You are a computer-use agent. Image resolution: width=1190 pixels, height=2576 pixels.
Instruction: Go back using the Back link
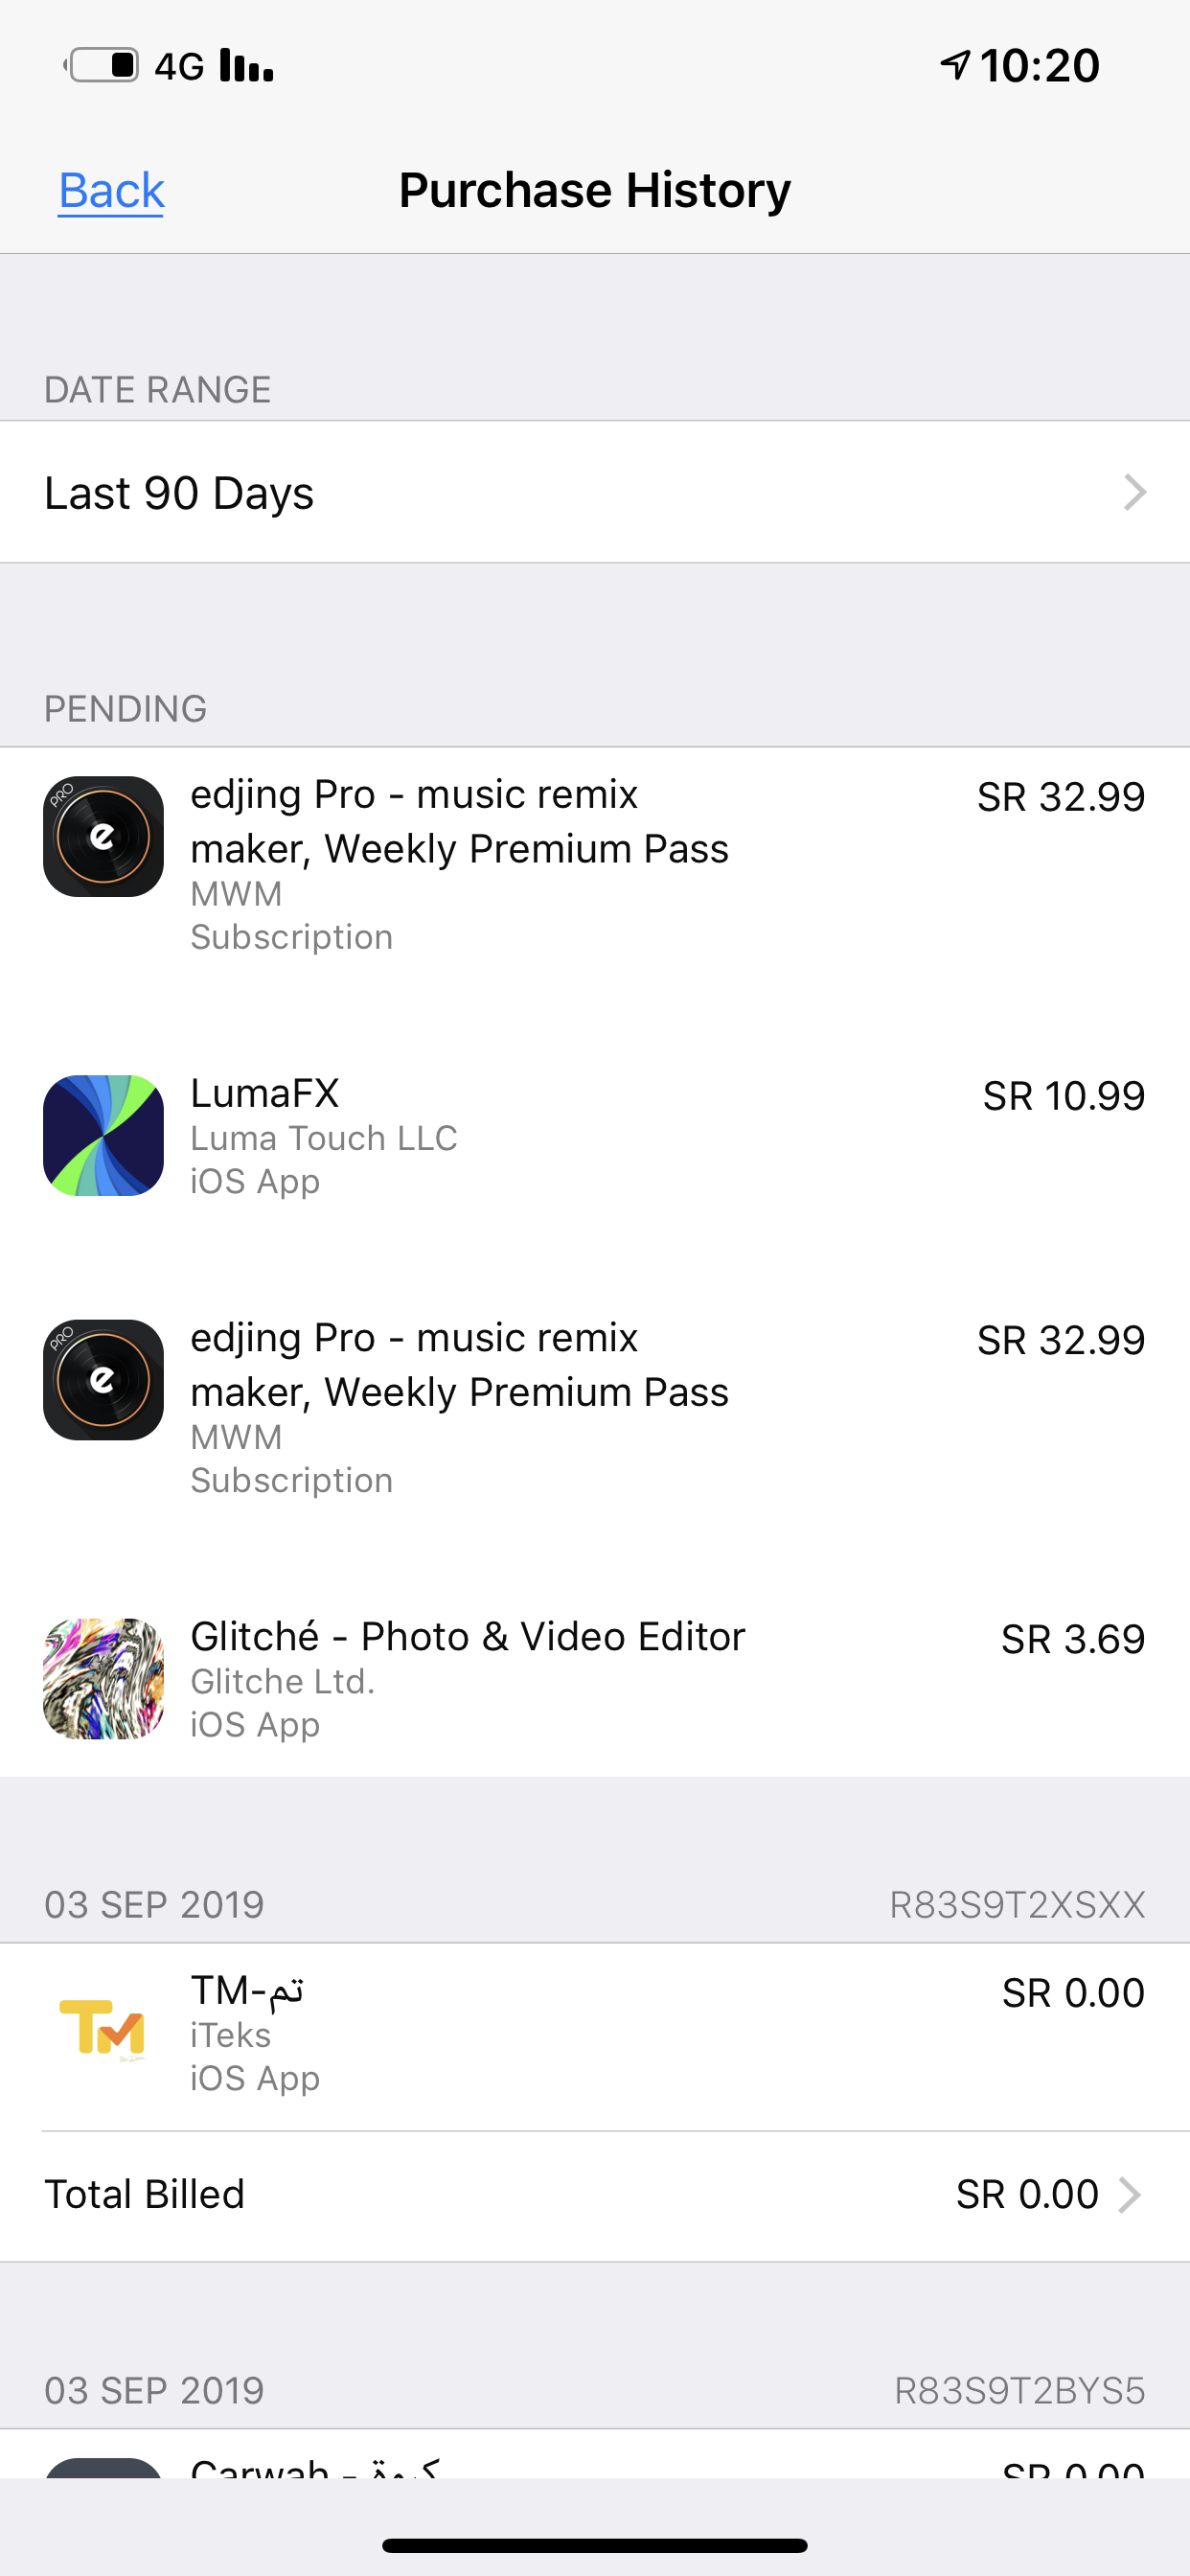pyautogui.click(x=111, y=190)
